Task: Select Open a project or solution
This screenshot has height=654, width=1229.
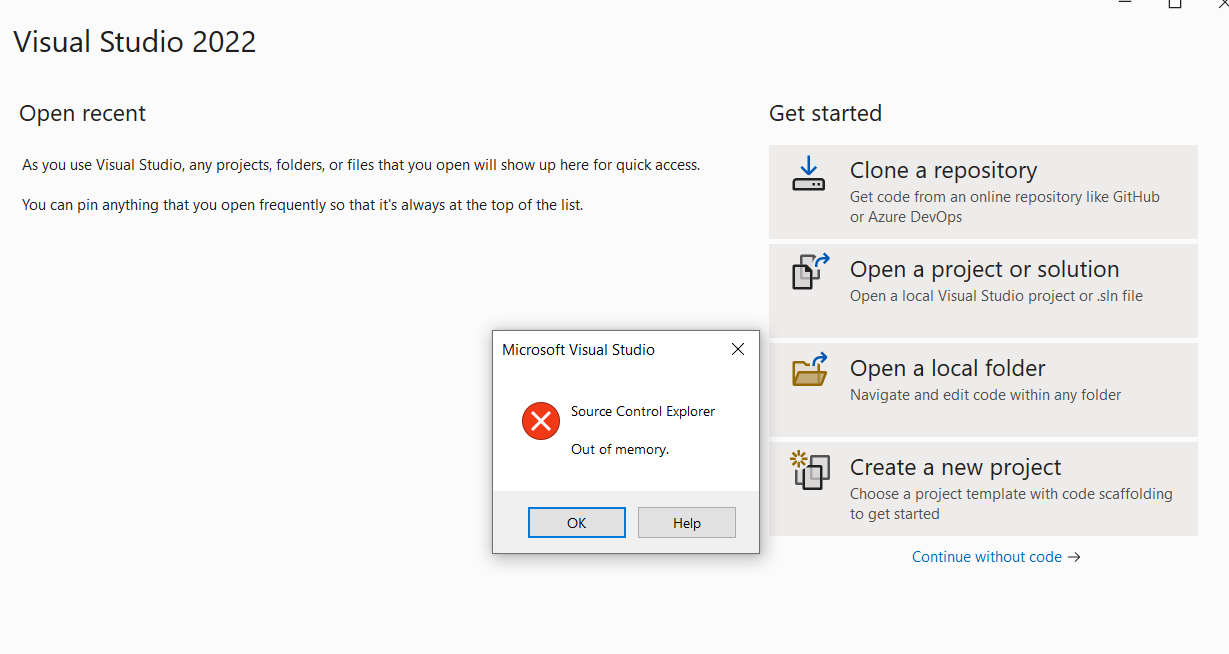Action: tap(983, 291)
